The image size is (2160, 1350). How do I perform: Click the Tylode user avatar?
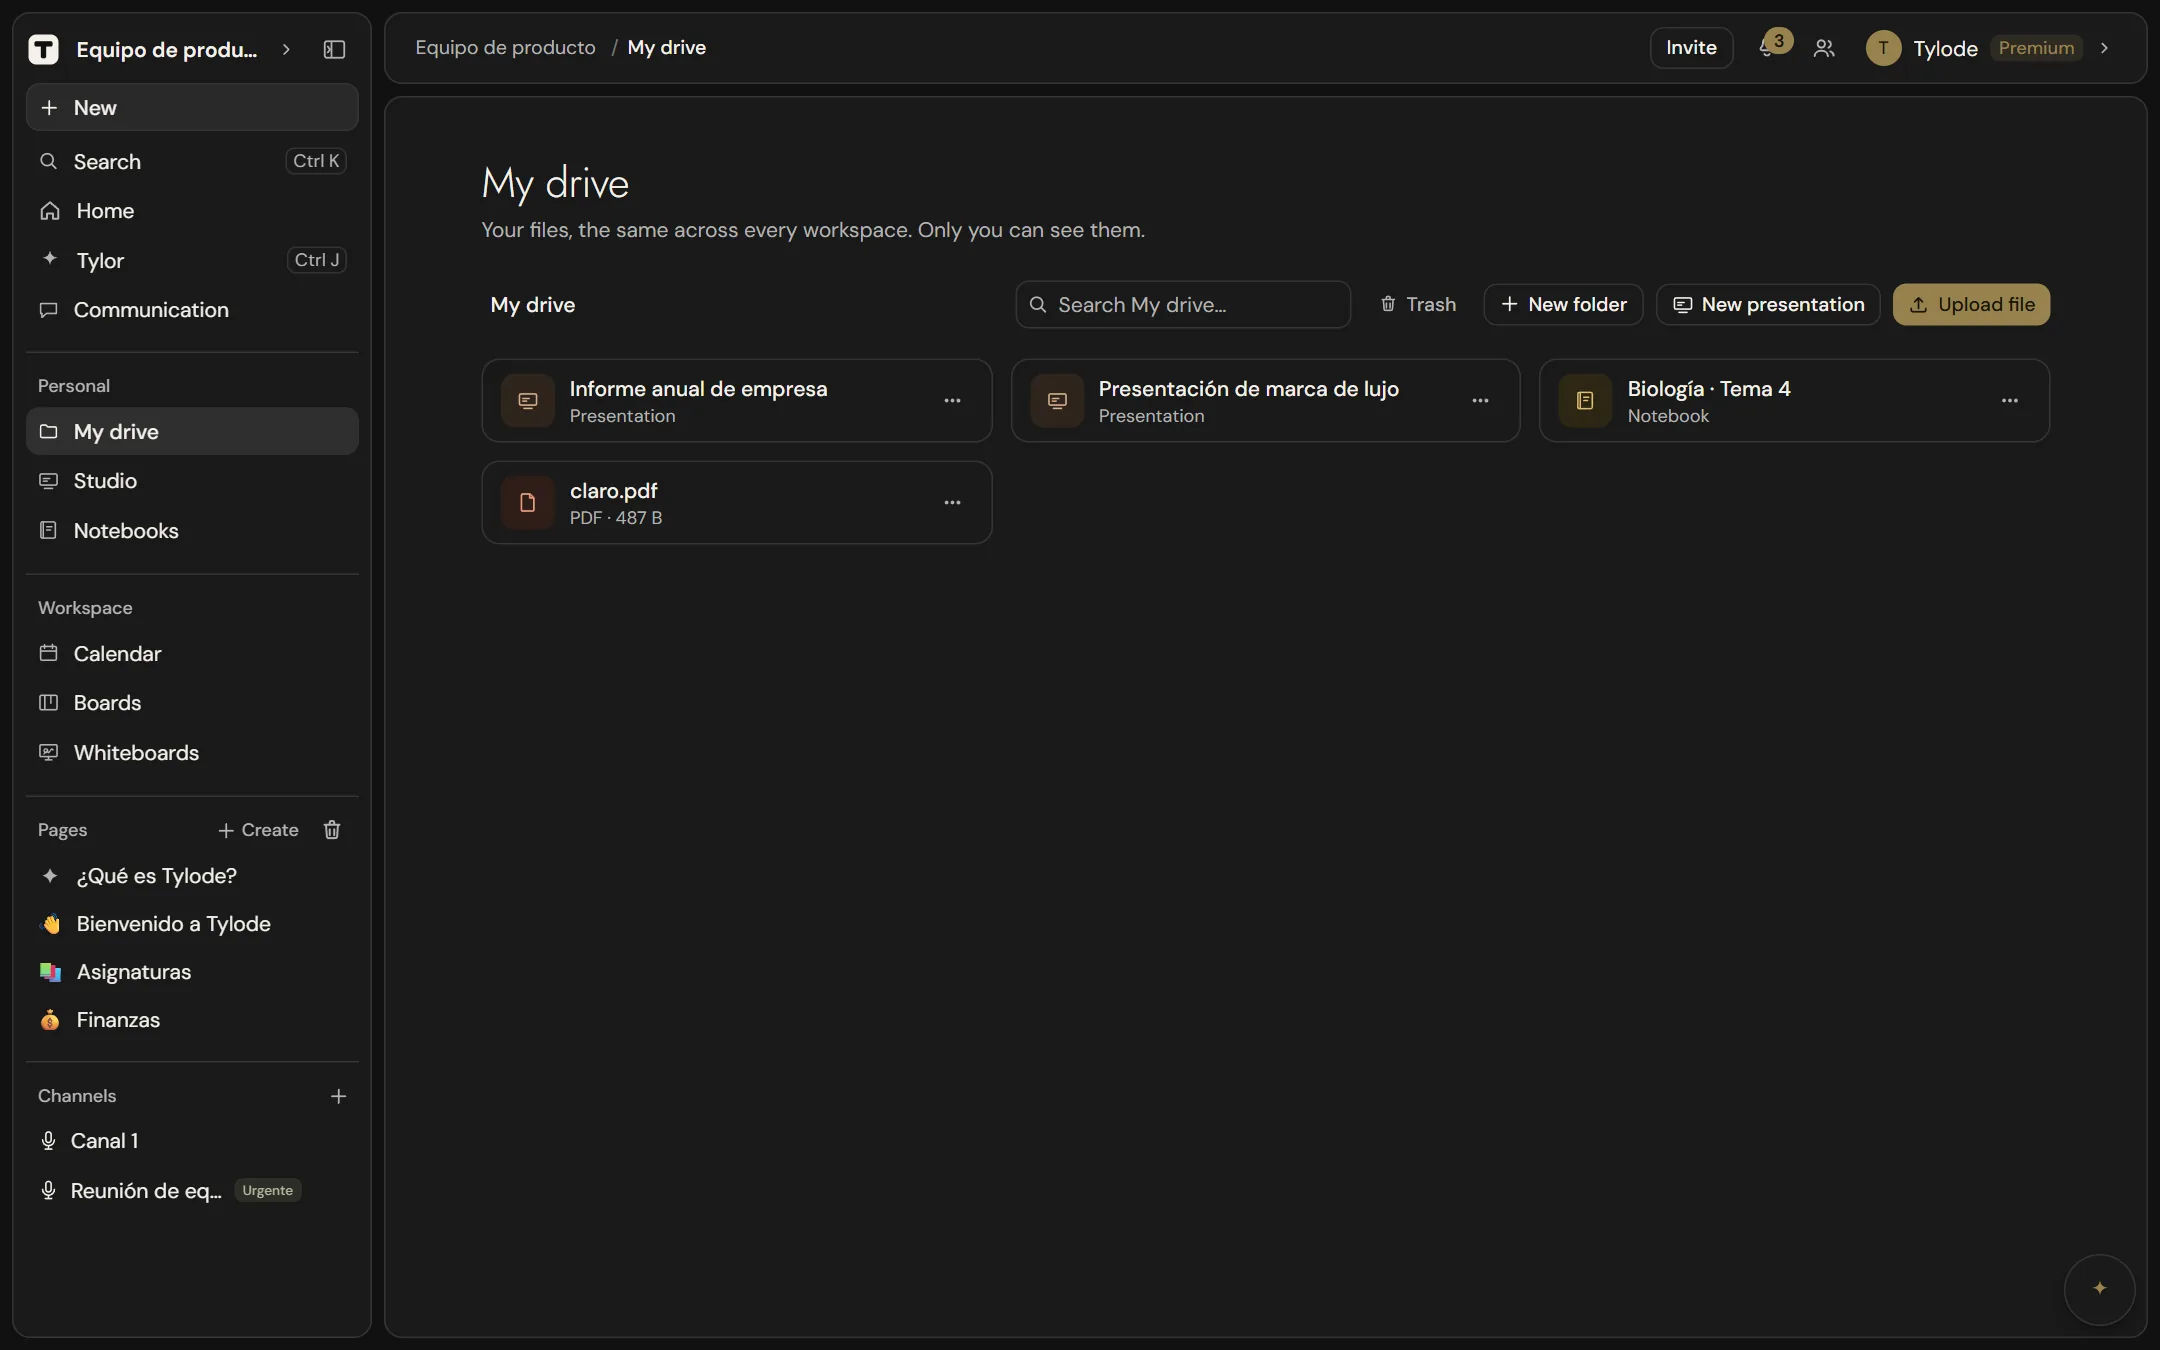(x=1882, y=48)
